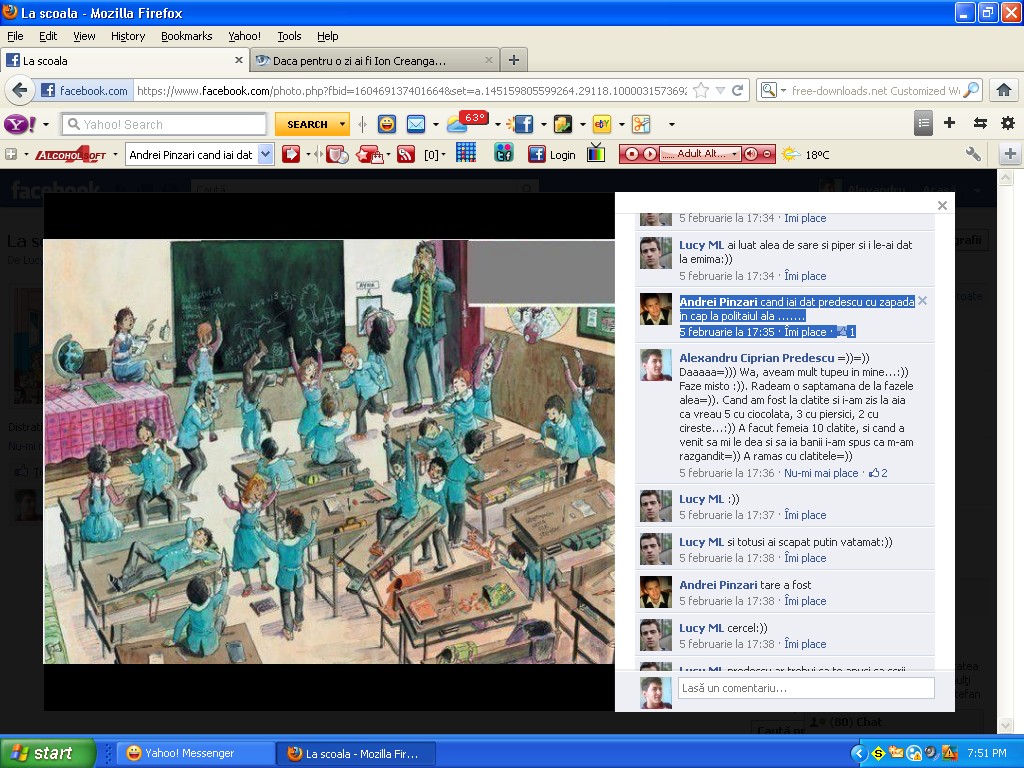1024x768 pixels.
Task: Click the 2 likes thumb counter
Action: [878, 473]
